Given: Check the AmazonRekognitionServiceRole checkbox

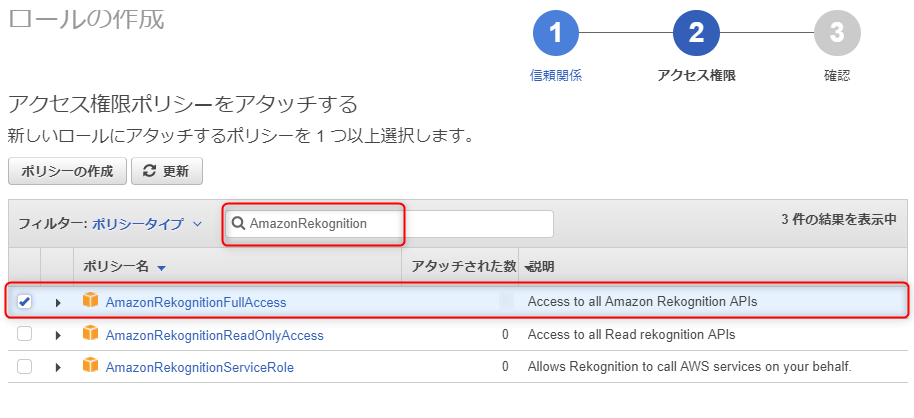Looking at the screenshot, I should [x=24, y=367].
